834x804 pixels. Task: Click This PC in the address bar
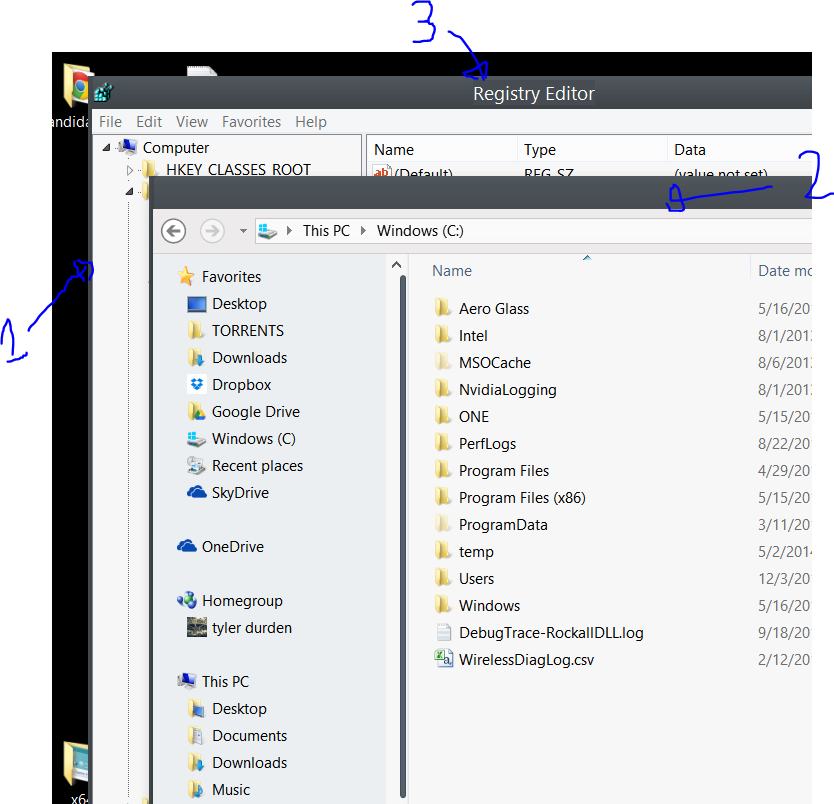(x=326, y=231)
